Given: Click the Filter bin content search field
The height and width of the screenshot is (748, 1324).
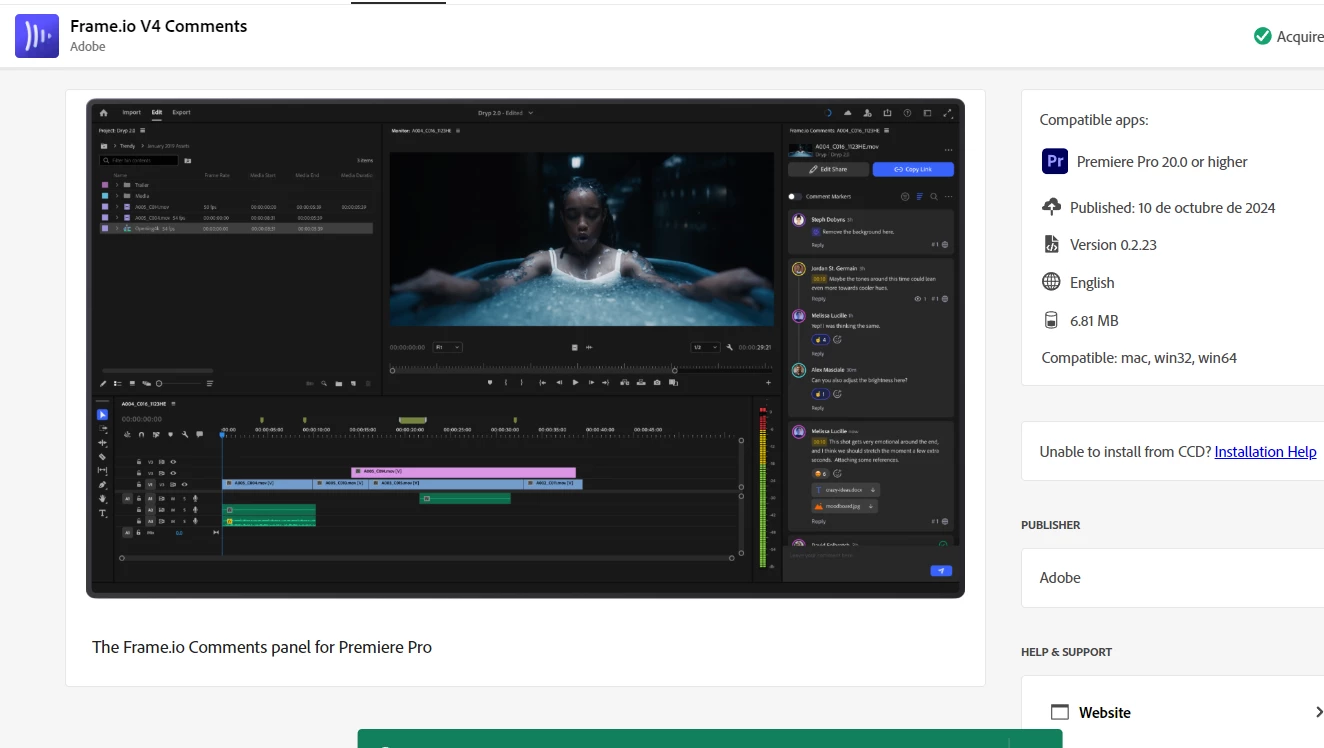Looking at the screenshot, I should click(139, 160).
